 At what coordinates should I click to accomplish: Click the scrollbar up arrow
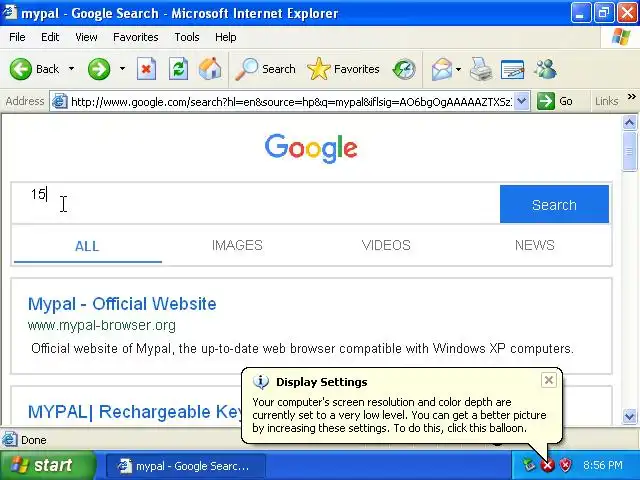629,122
